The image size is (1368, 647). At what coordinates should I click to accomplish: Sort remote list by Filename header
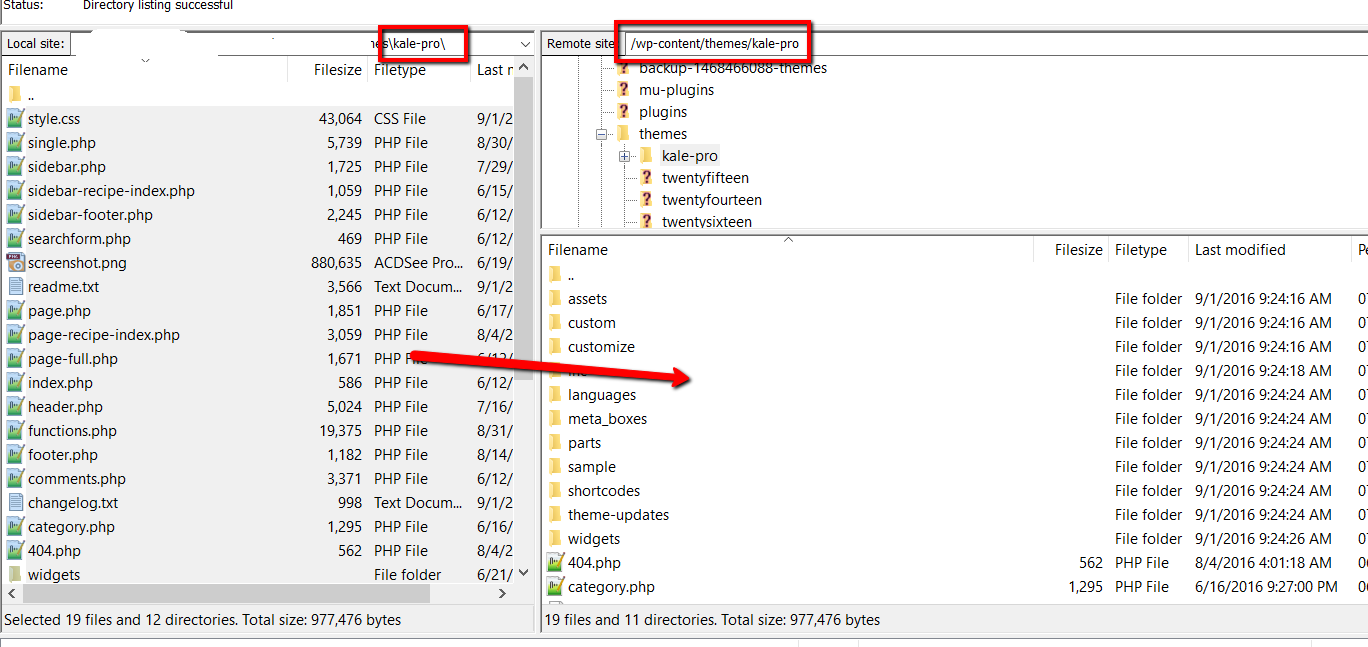tap(578, 250)
